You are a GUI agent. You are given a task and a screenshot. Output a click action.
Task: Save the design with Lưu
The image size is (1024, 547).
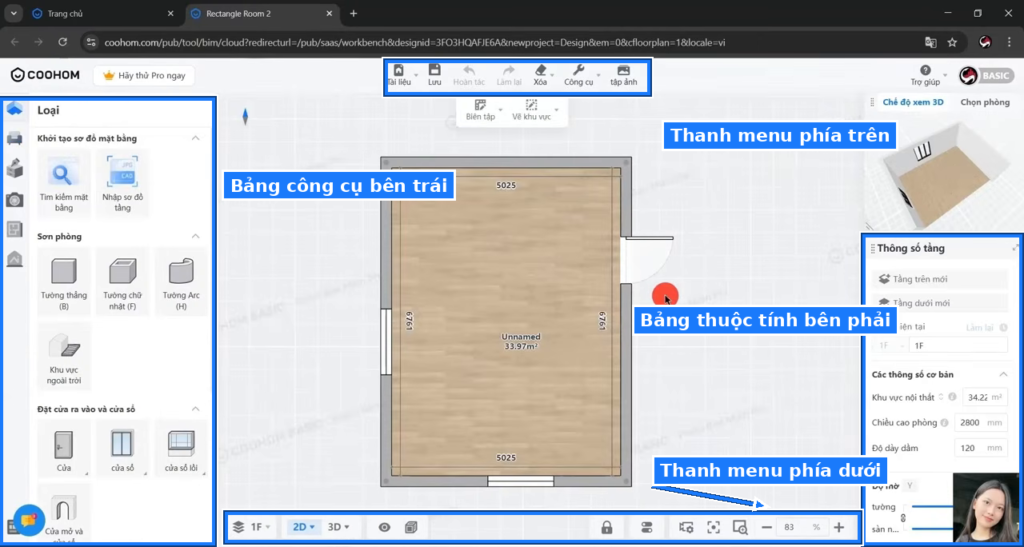coord(434,75)
